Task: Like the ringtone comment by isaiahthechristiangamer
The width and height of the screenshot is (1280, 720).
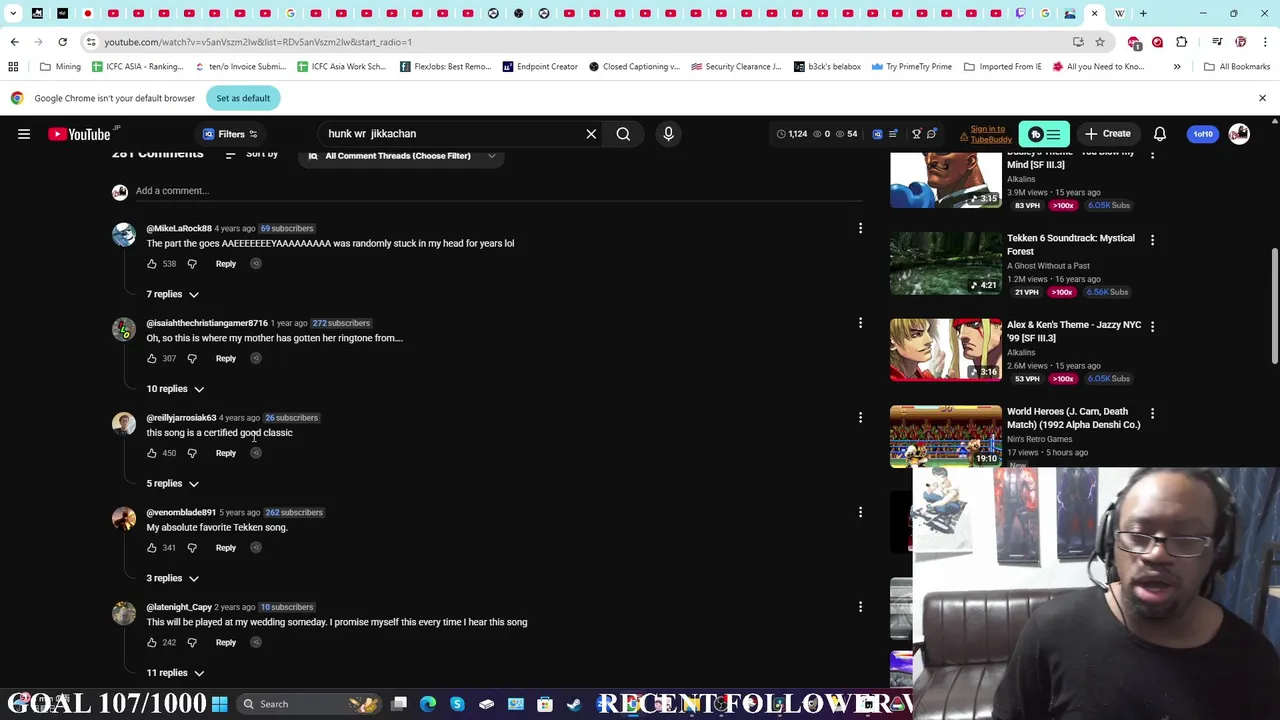Action: (152, 359)
